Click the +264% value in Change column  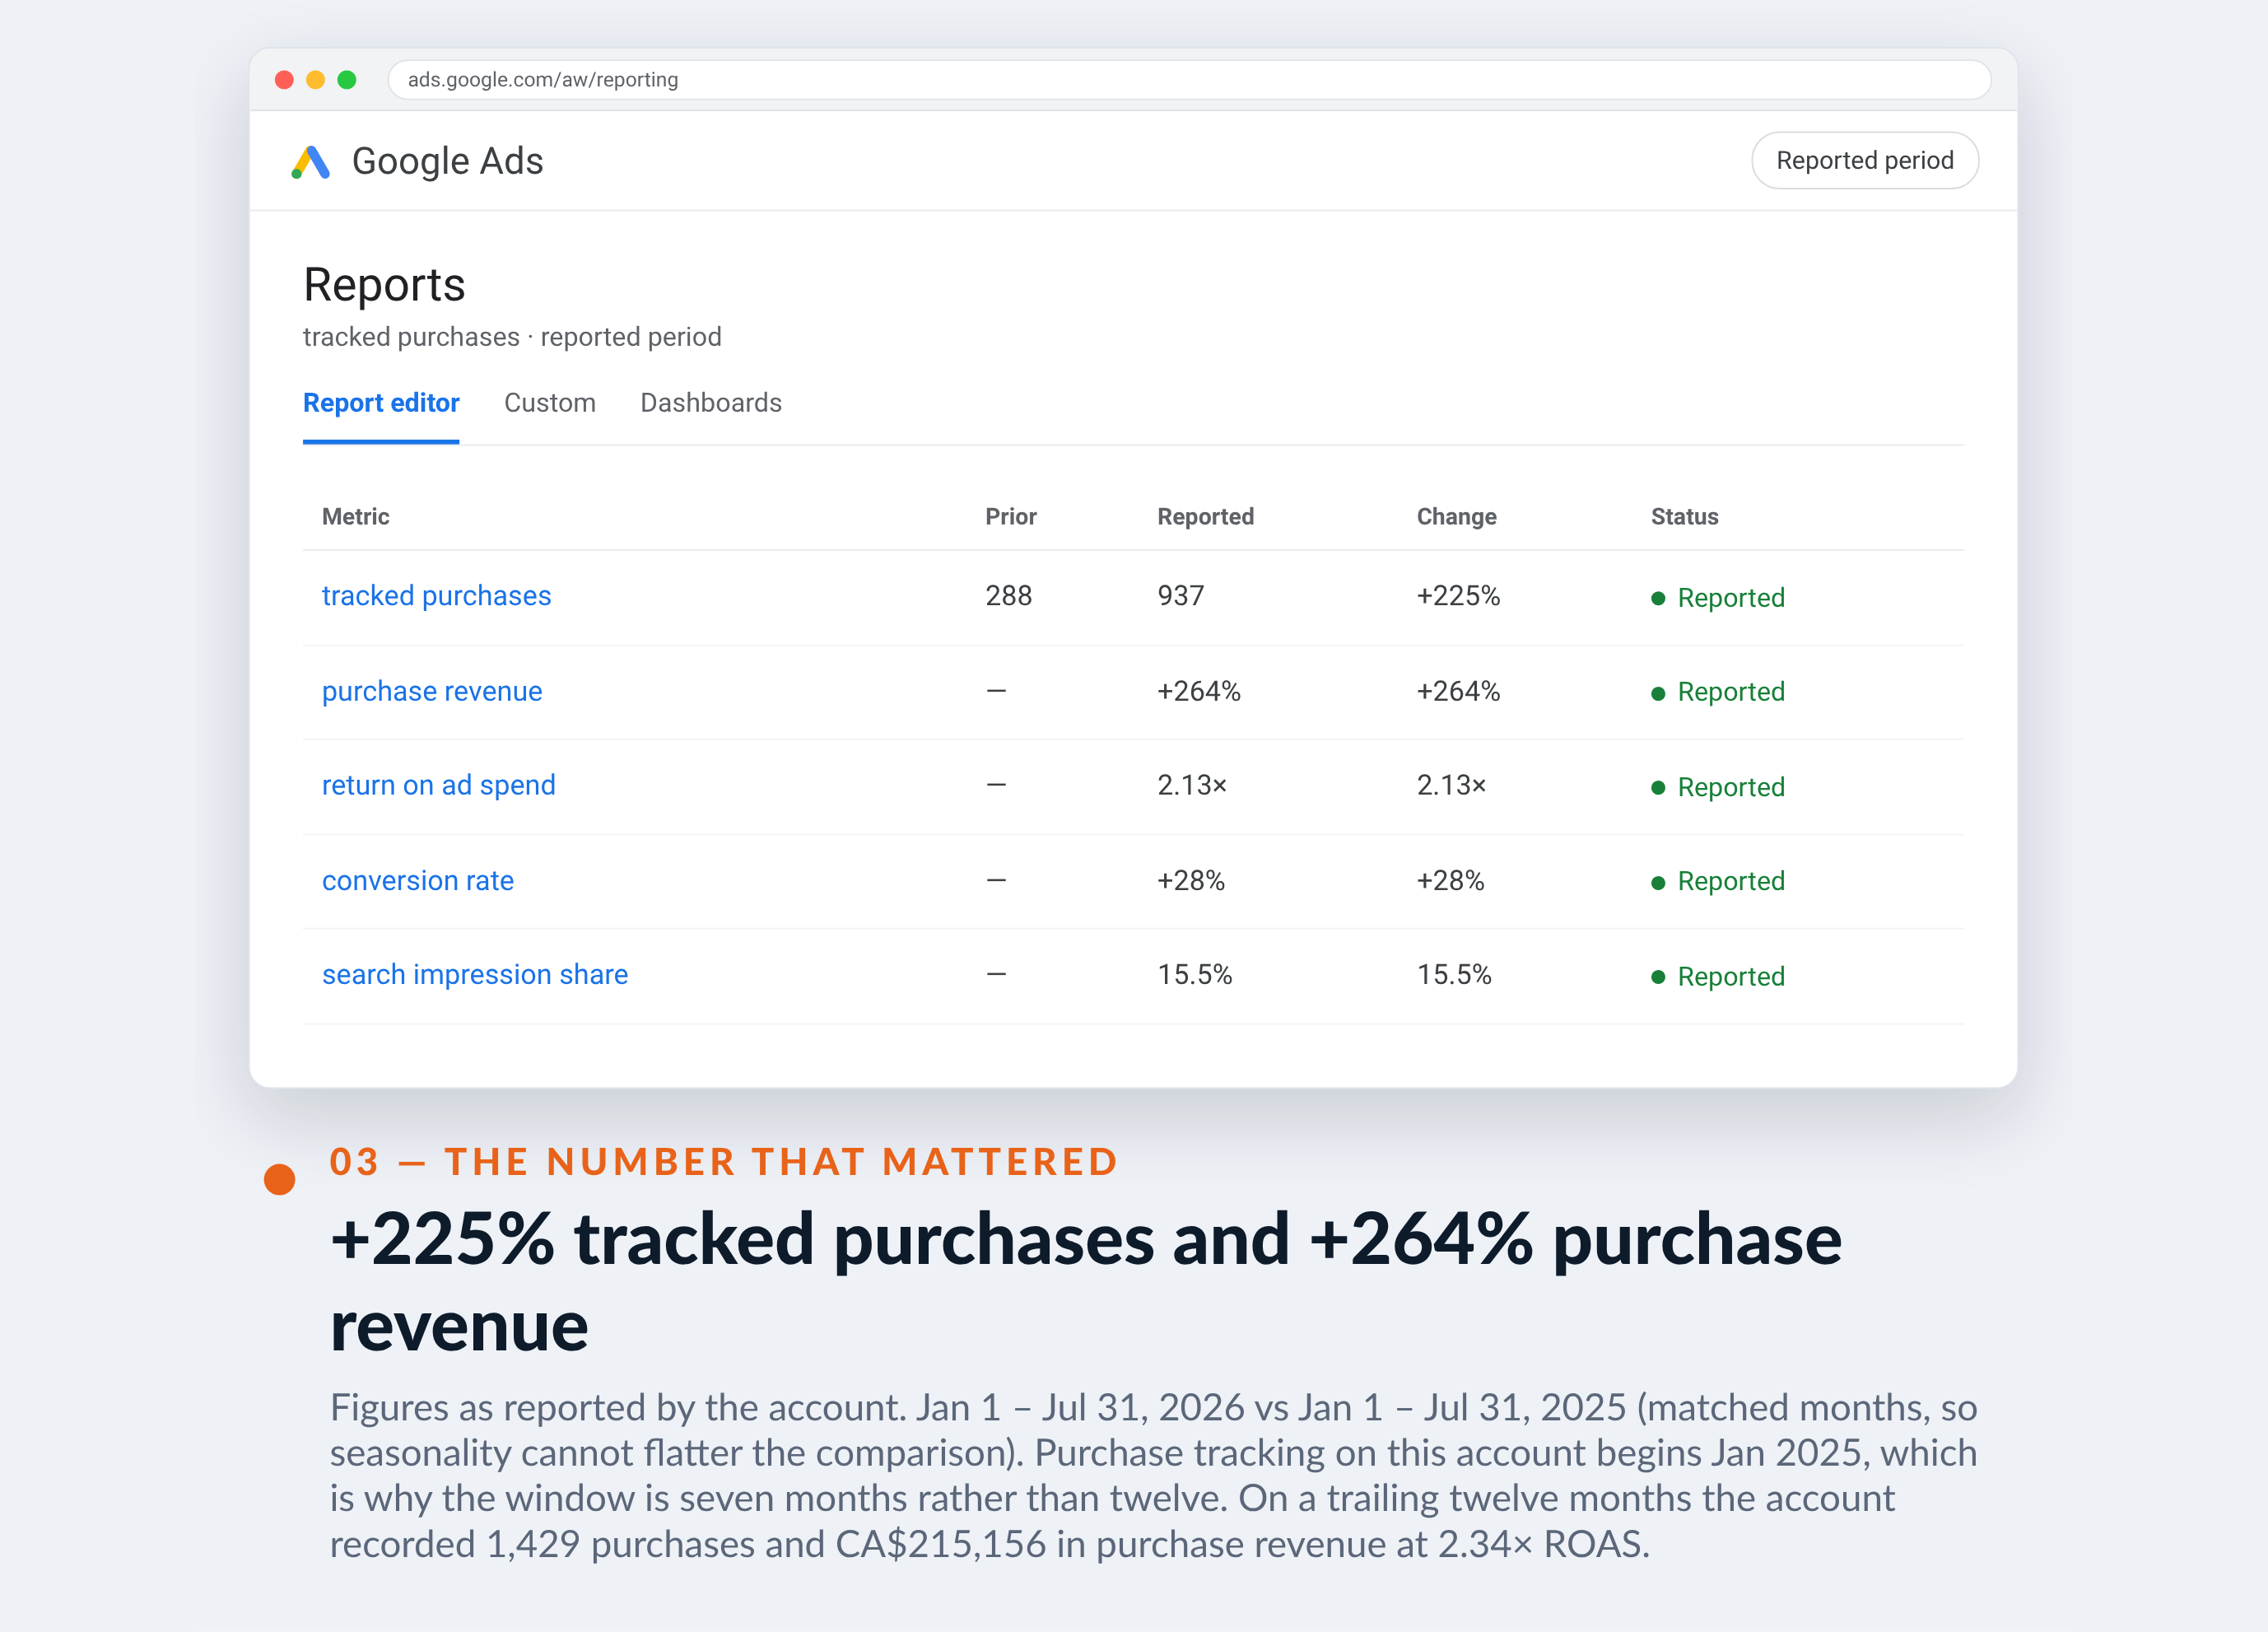click(1458, 691)
